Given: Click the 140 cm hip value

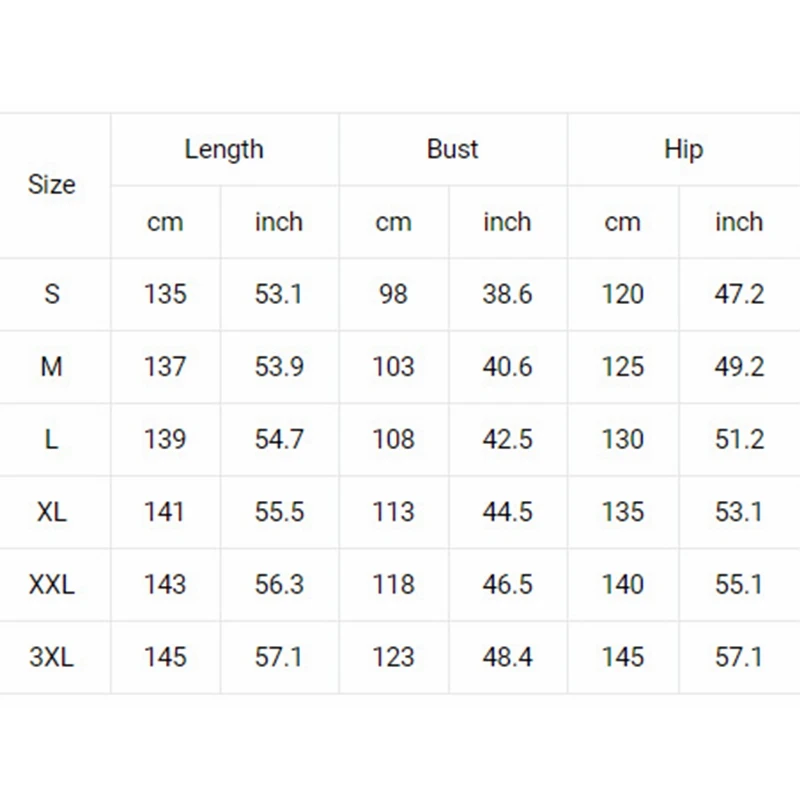Looking at the screenshot, I should point(623,584).
